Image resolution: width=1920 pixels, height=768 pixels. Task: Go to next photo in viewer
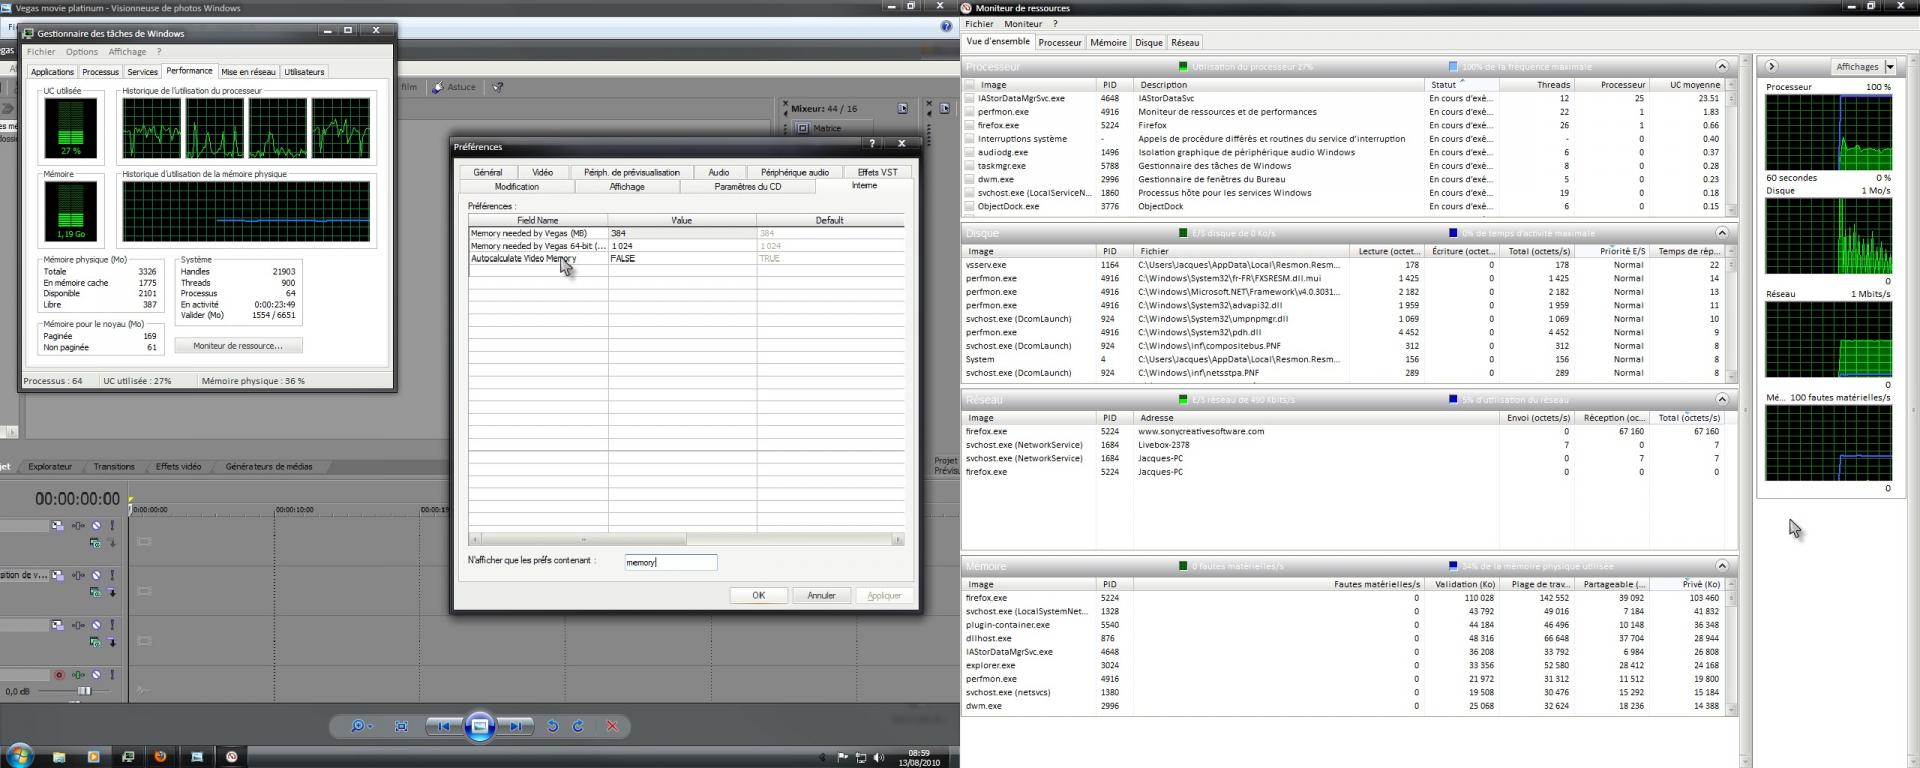[516, 726]
